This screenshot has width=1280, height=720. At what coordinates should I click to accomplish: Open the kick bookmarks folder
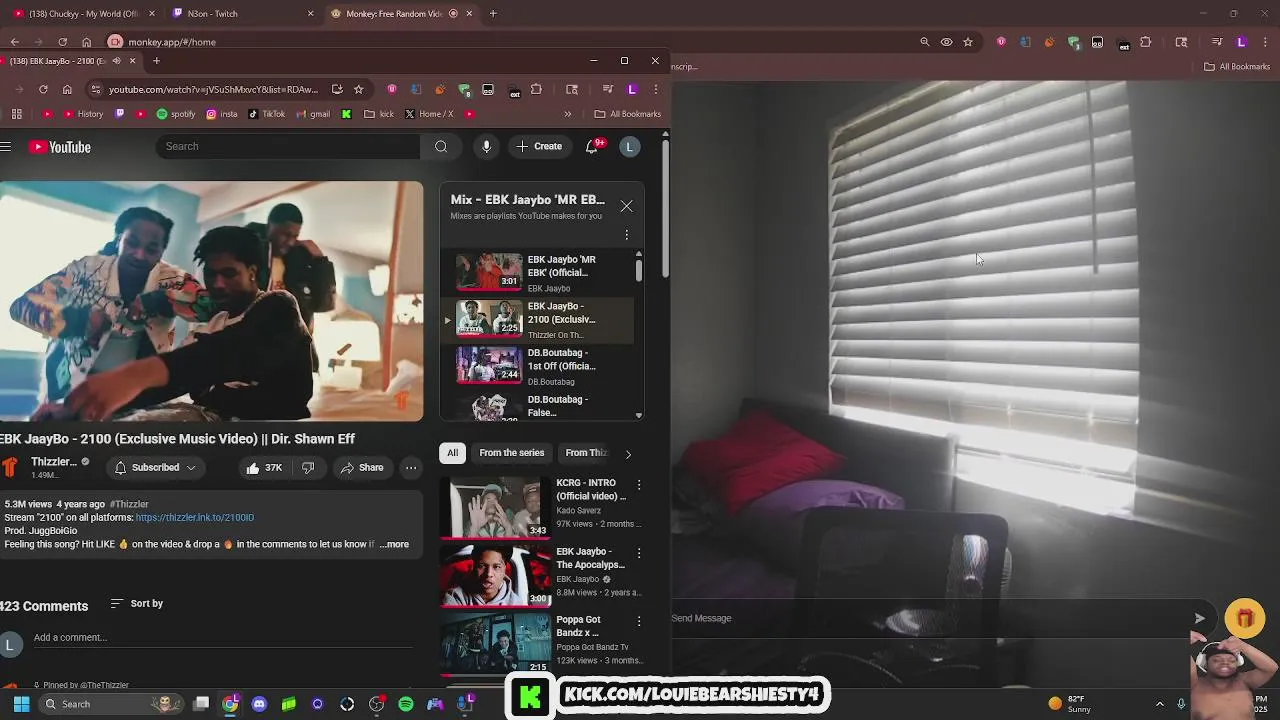click(379, 114)
